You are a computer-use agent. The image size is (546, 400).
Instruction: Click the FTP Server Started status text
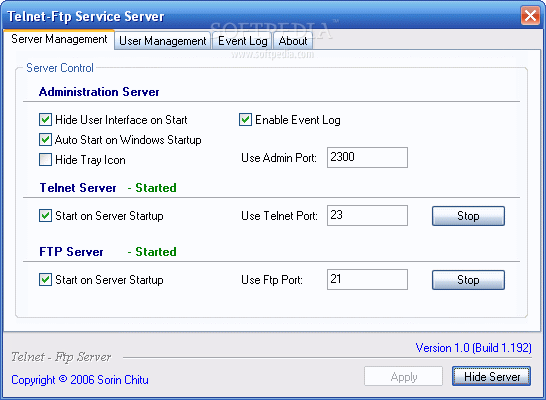tap(152, 252)
